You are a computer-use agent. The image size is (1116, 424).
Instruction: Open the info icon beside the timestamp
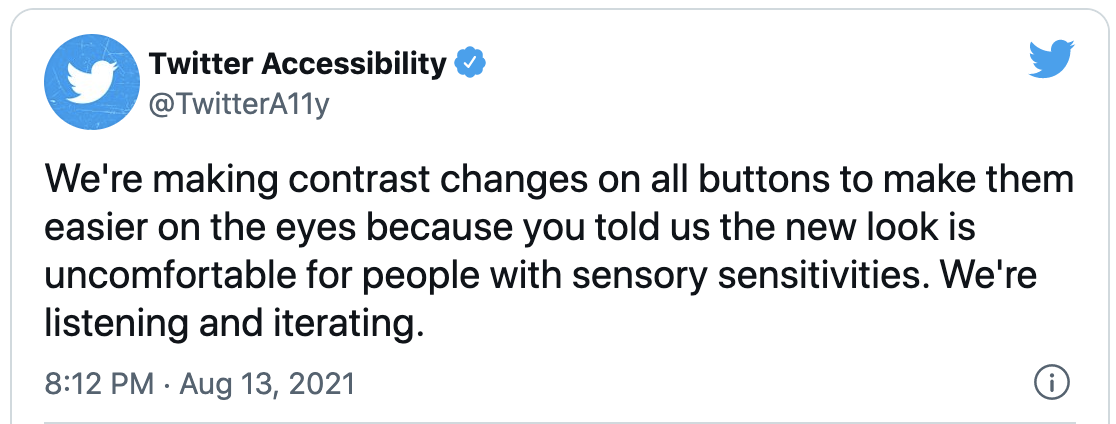pos(1051,385)
